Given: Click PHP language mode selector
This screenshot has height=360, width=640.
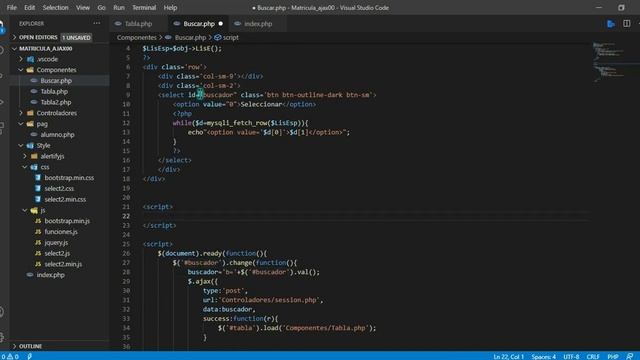Looking at the screenshot, I should click(x=613, y=356).
